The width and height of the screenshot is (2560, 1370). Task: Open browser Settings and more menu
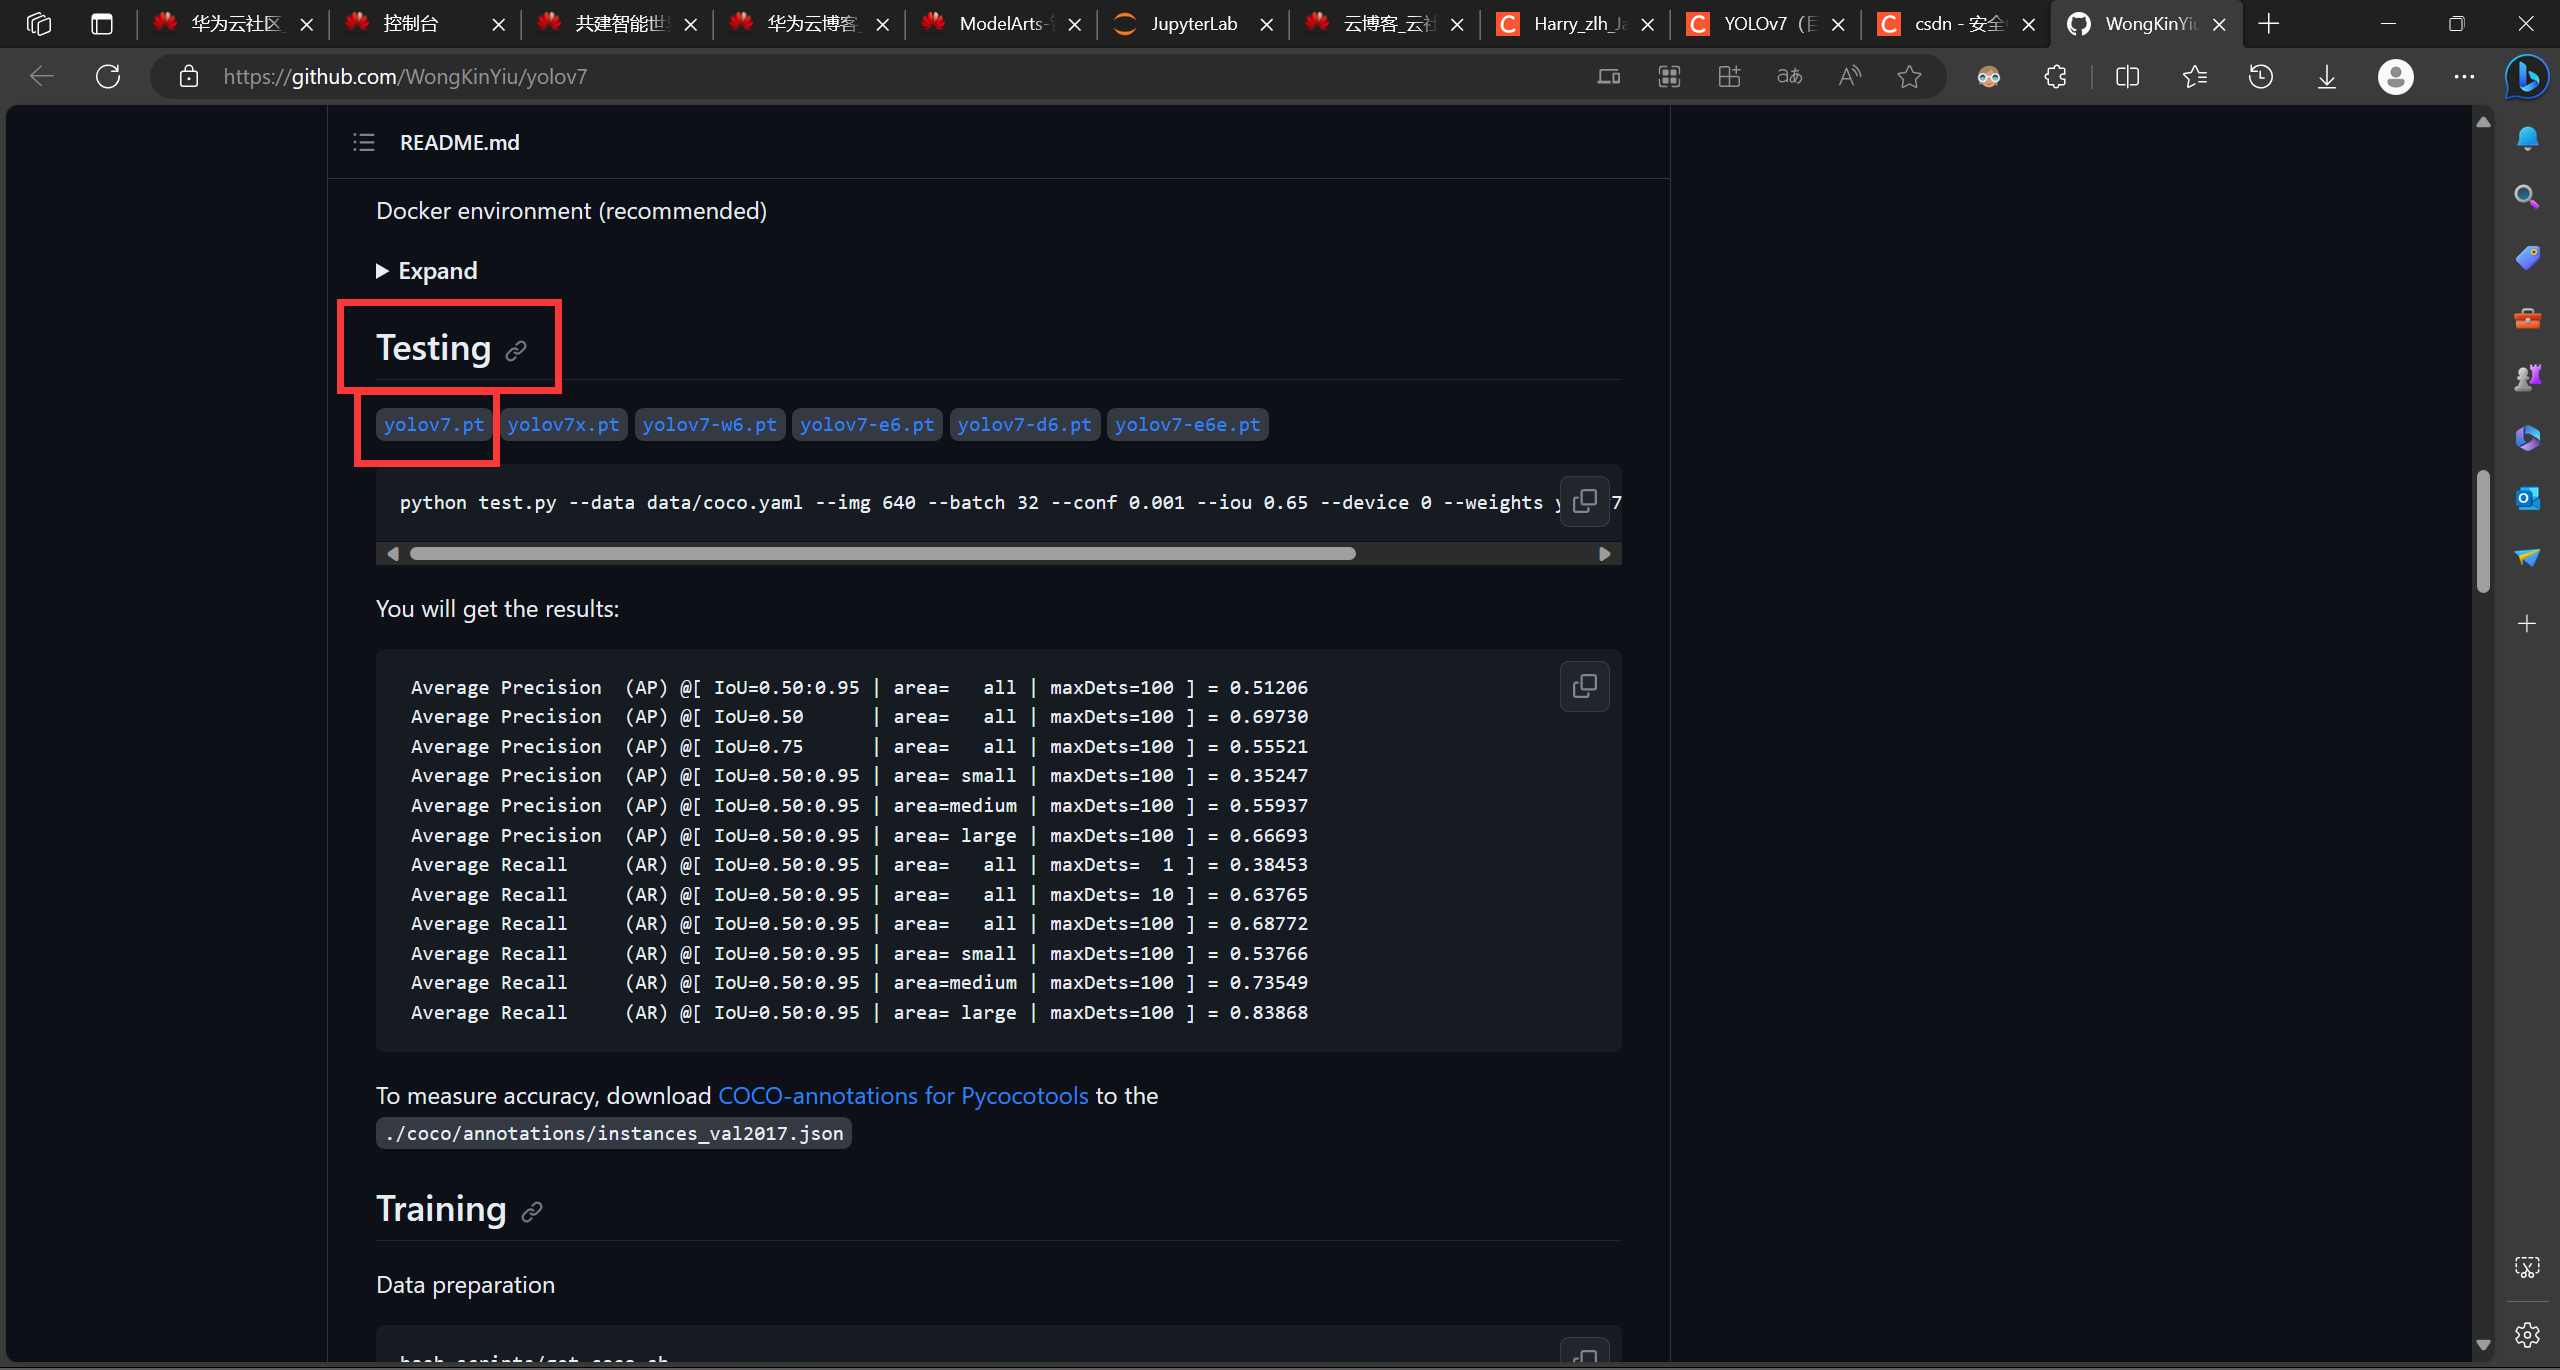click(x=2464, y=76)
